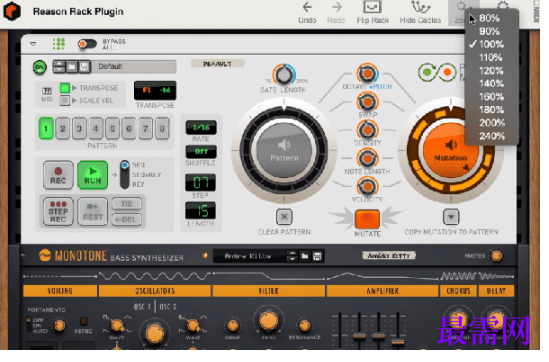The width and height of the screenshot is (549, 362).
Task: Click the Gate Length knob
Action: 284,75
